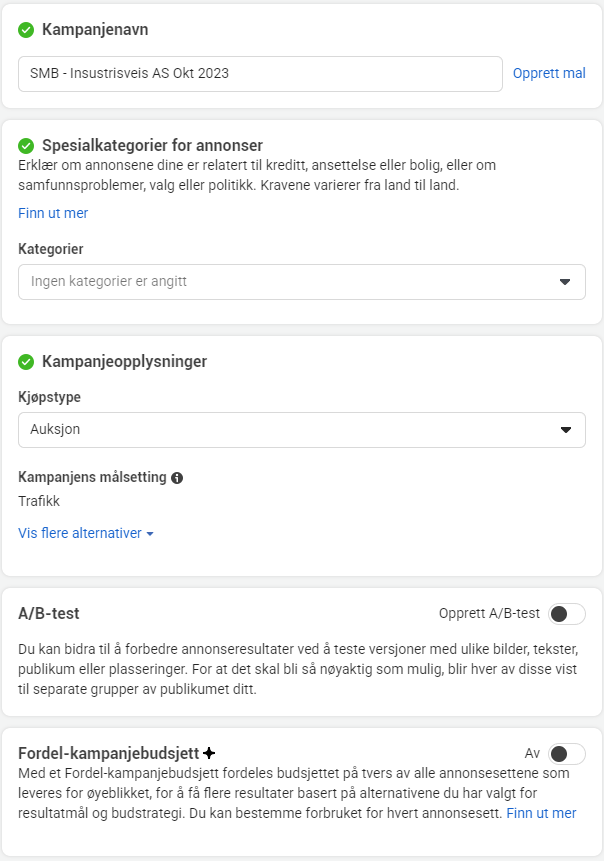Click the dropdown arrow in the Kategorier field
The image size is (604, 861).
click(565, 282)
